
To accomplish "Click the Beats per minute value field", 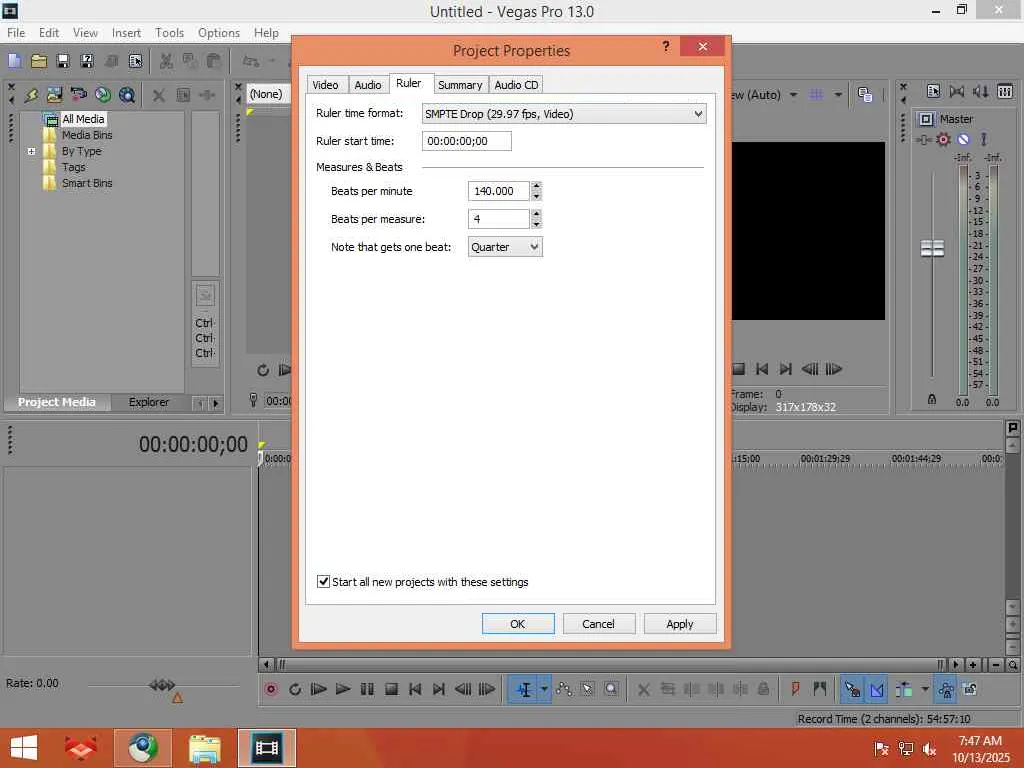I will (499, 191).
